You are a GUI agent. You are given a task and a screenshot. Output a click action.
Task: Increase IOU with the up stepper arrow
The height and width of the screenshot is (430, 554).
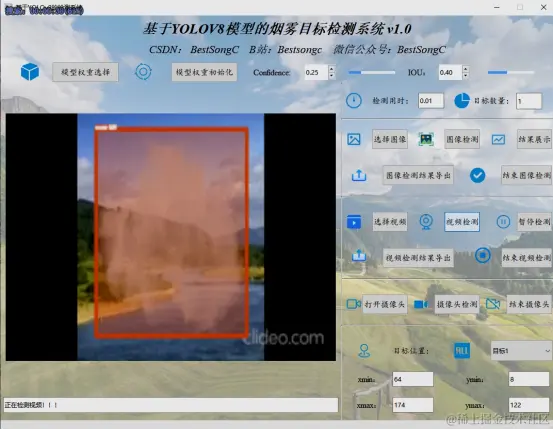465,69
